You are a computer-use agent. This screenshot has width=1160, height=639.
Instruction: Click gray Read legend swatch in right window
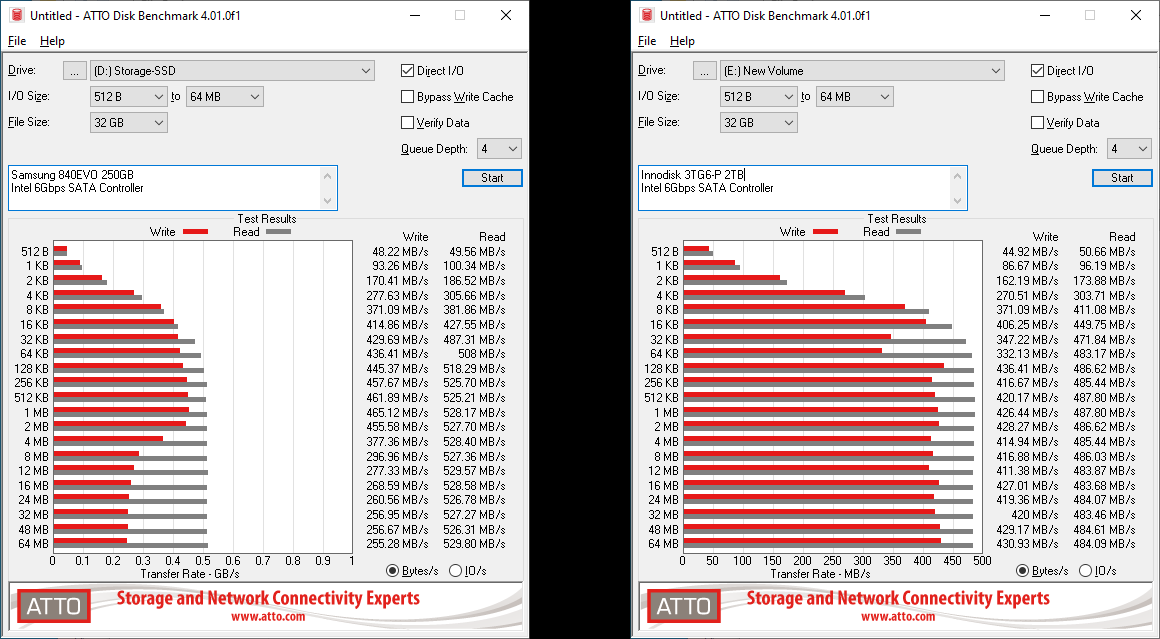[909, 232]
